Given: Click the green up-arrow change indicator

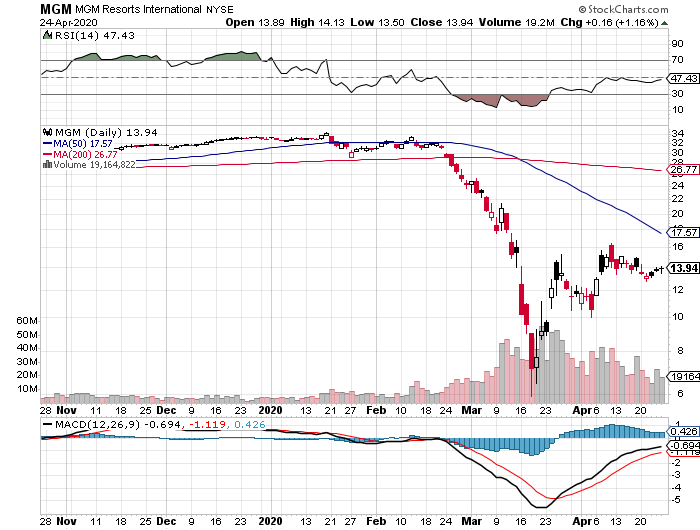Looking at the screenshot, I should click(664, 23).
